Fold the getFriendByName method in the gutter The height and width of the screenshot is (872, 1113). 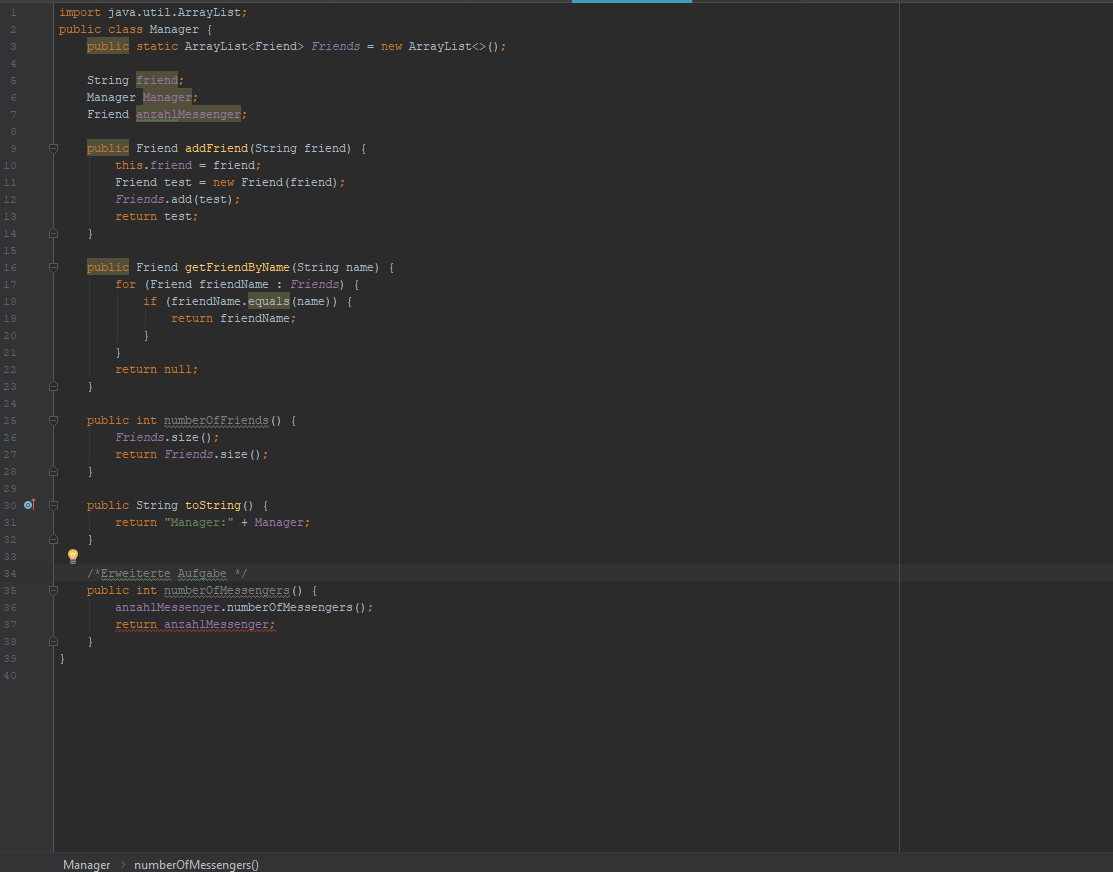(x=54, y=267)
